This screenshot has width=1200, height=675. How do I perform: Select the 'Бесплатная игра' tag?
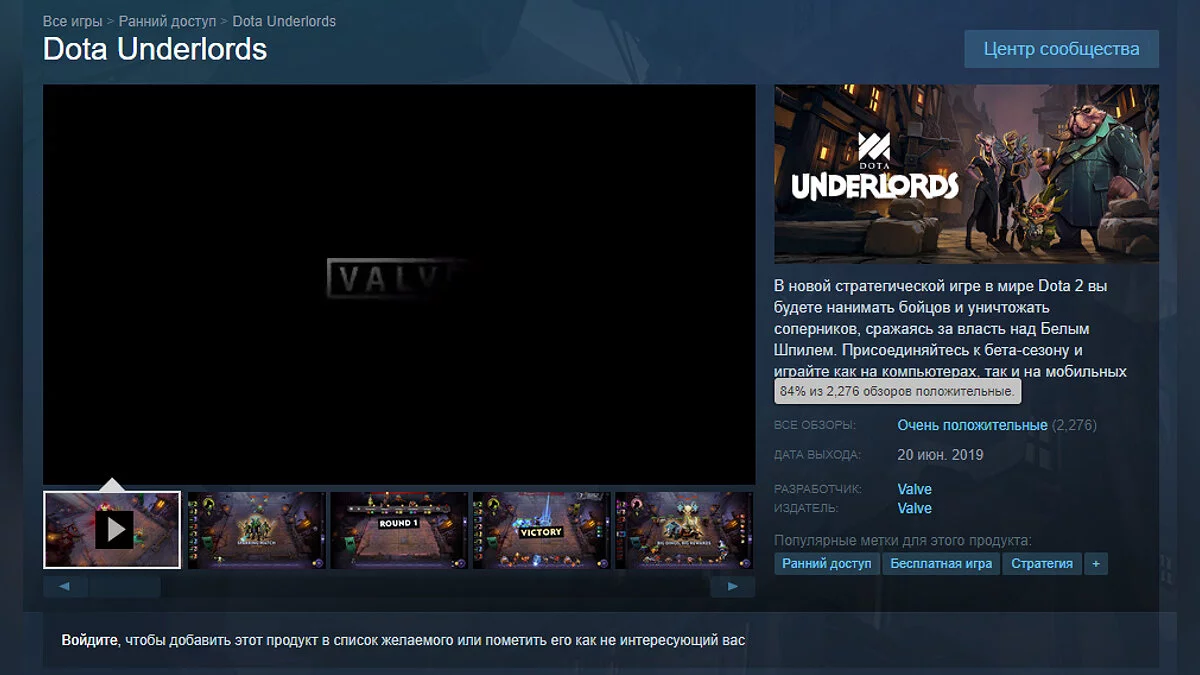coord(941,564)
